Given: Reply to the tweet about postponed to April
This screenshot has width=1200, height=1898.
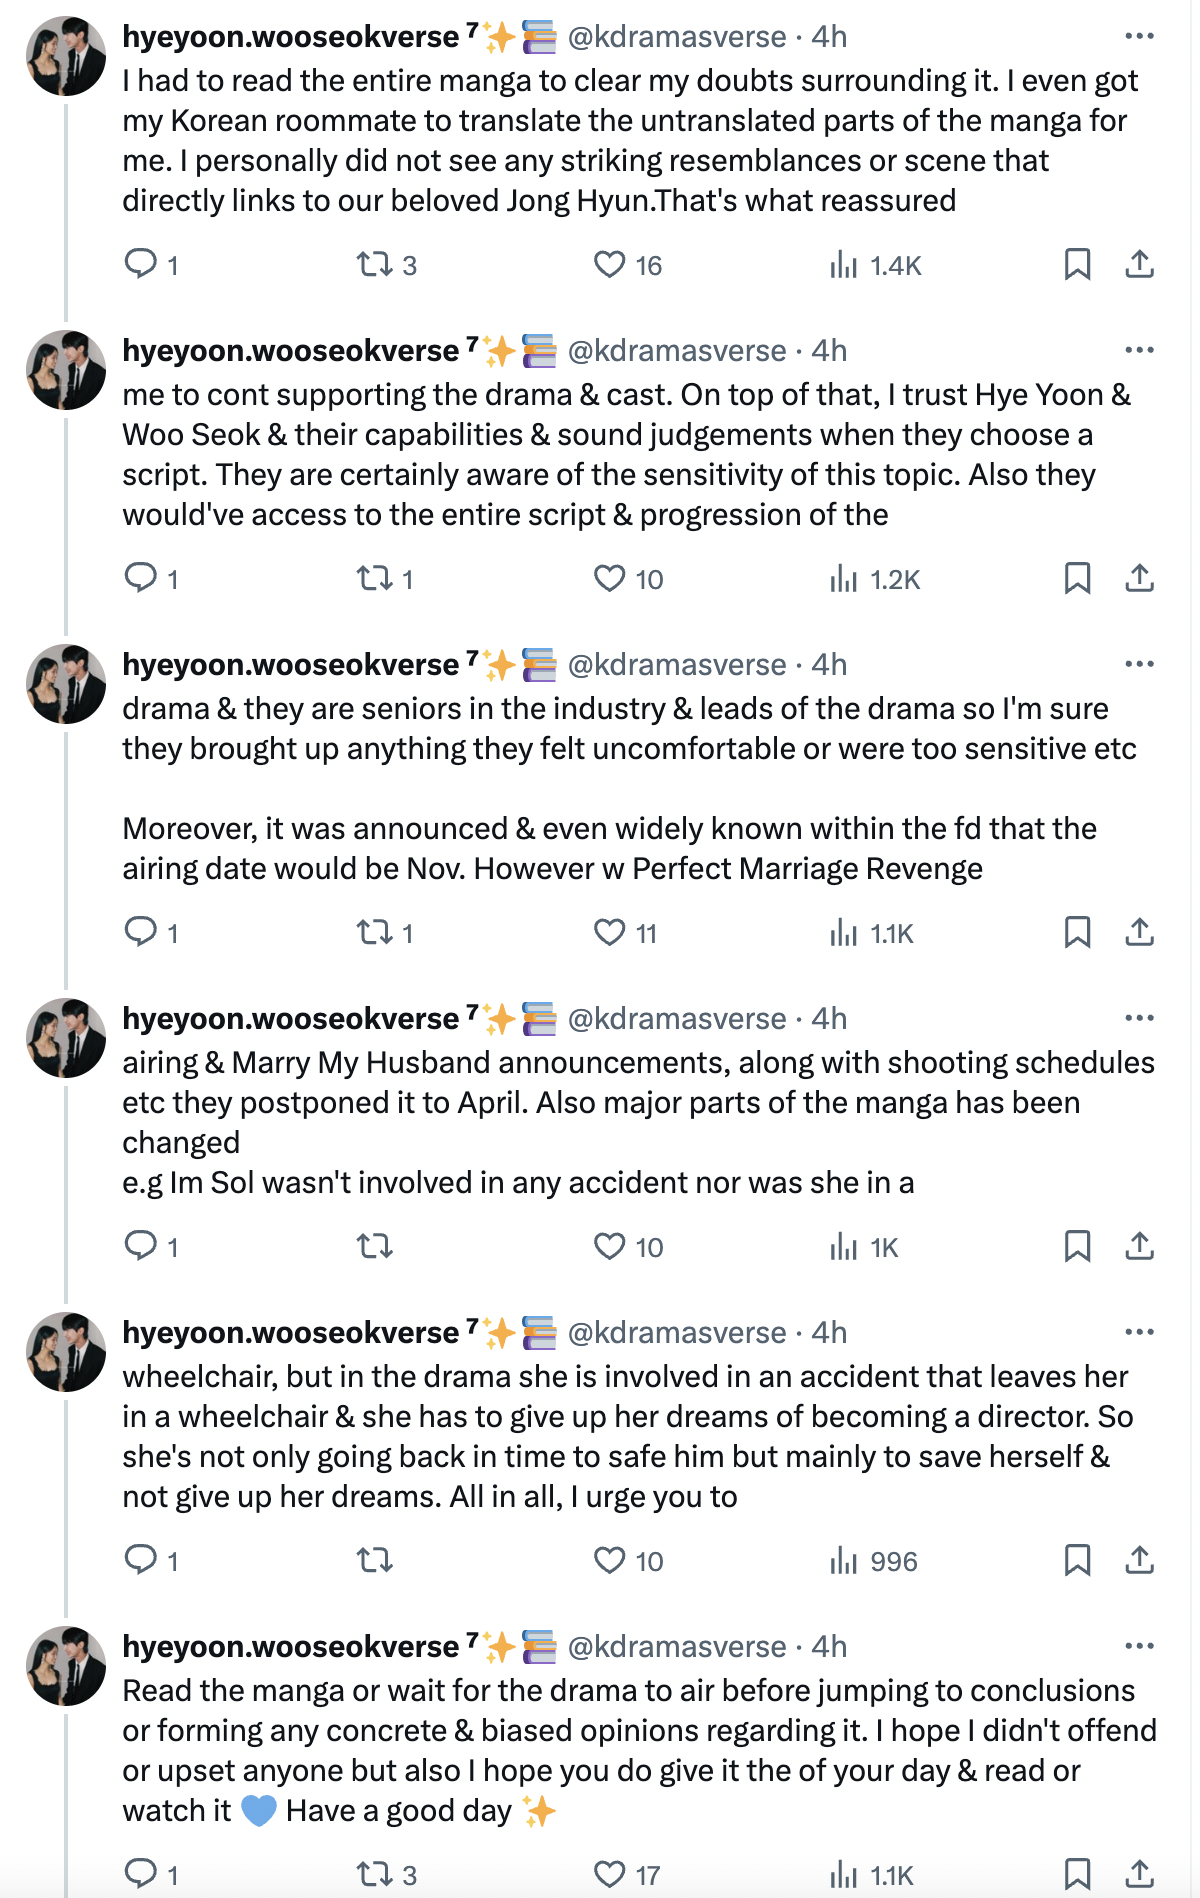Looking at the screenshot, I should [140, 1246].
